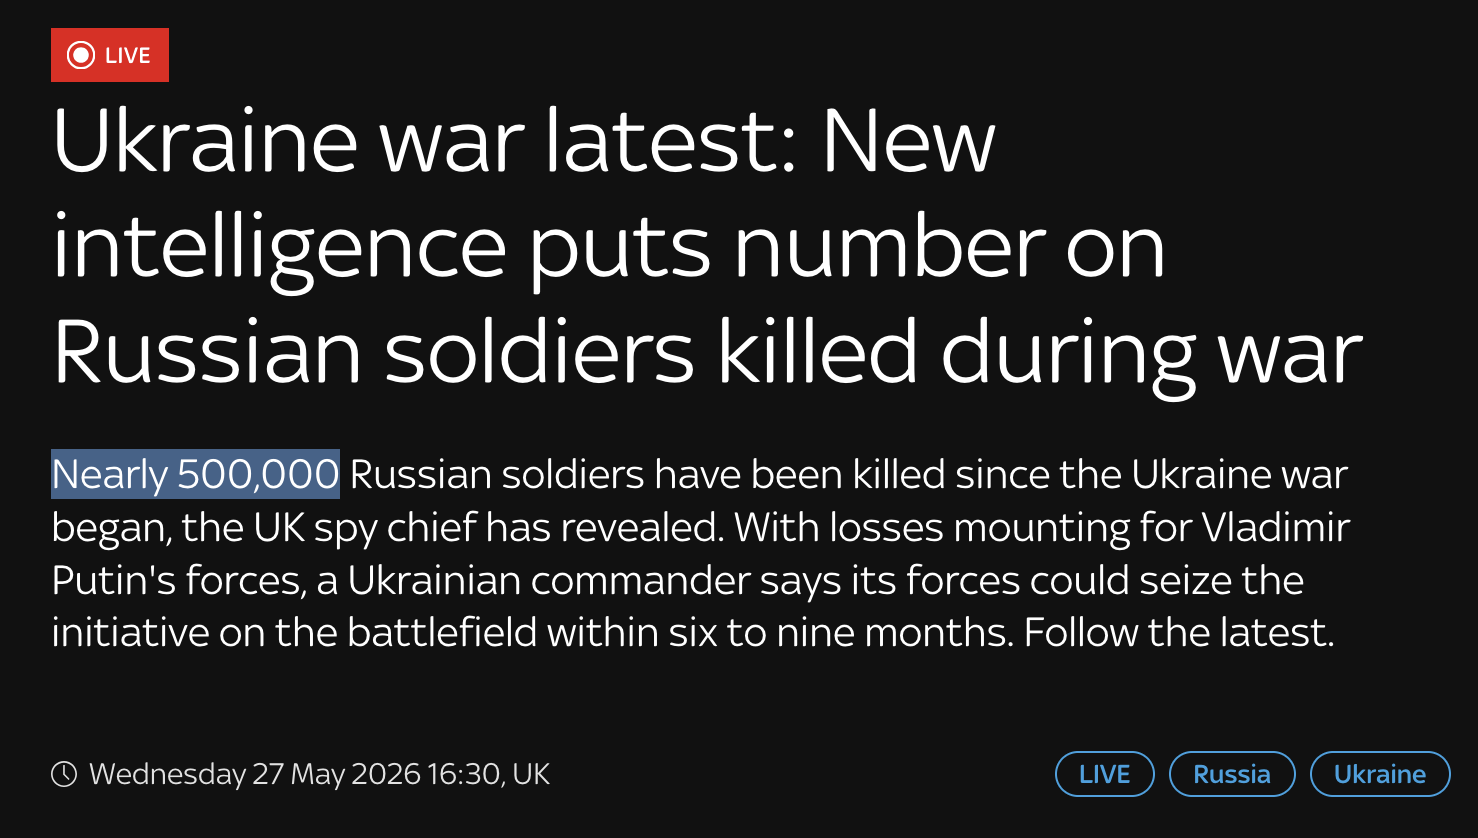Click the headline line 'Russian soldiers killed during war'

(707, 354)
